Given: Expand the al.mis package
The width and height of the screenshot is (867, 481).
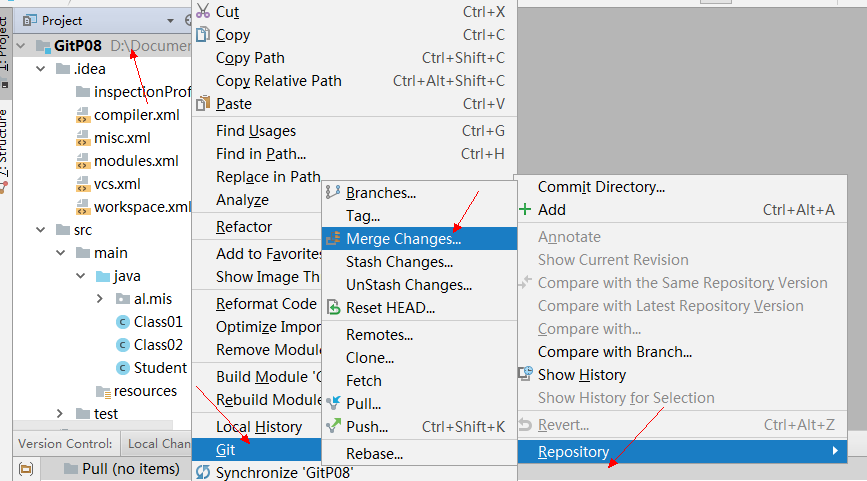Looking at the screenshot, I should (x=100, y=299).
